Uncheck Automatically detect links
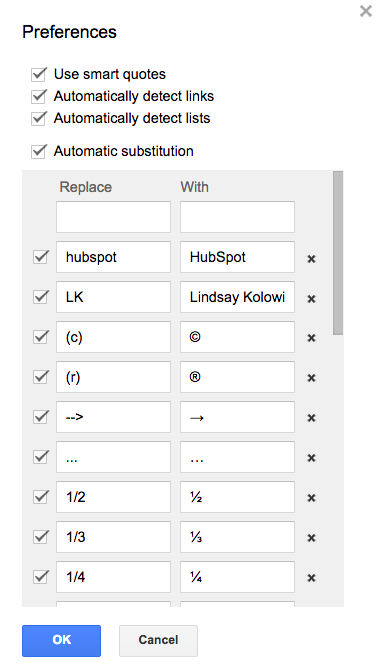The image size is (378, 666). 39,96
